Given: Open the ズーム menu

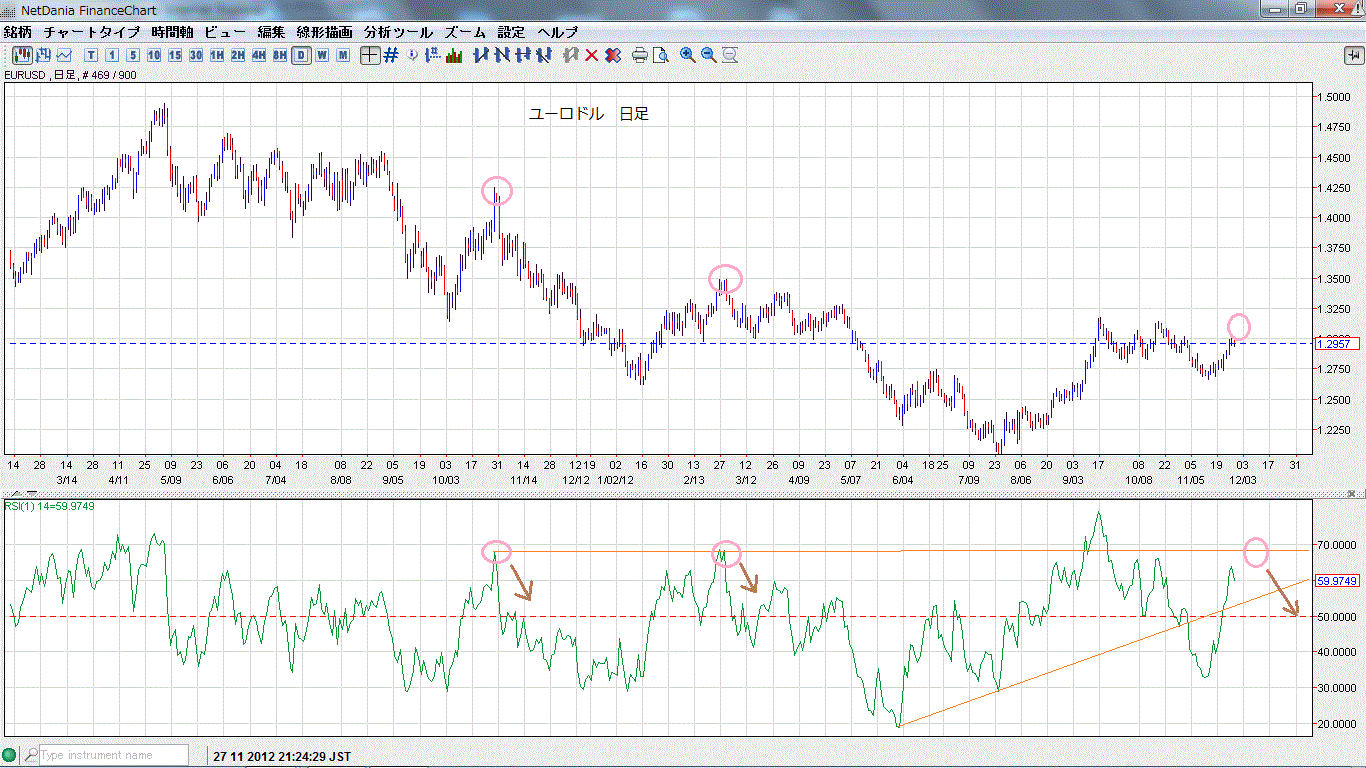Looking at the screenshot, I should [465, 32].
